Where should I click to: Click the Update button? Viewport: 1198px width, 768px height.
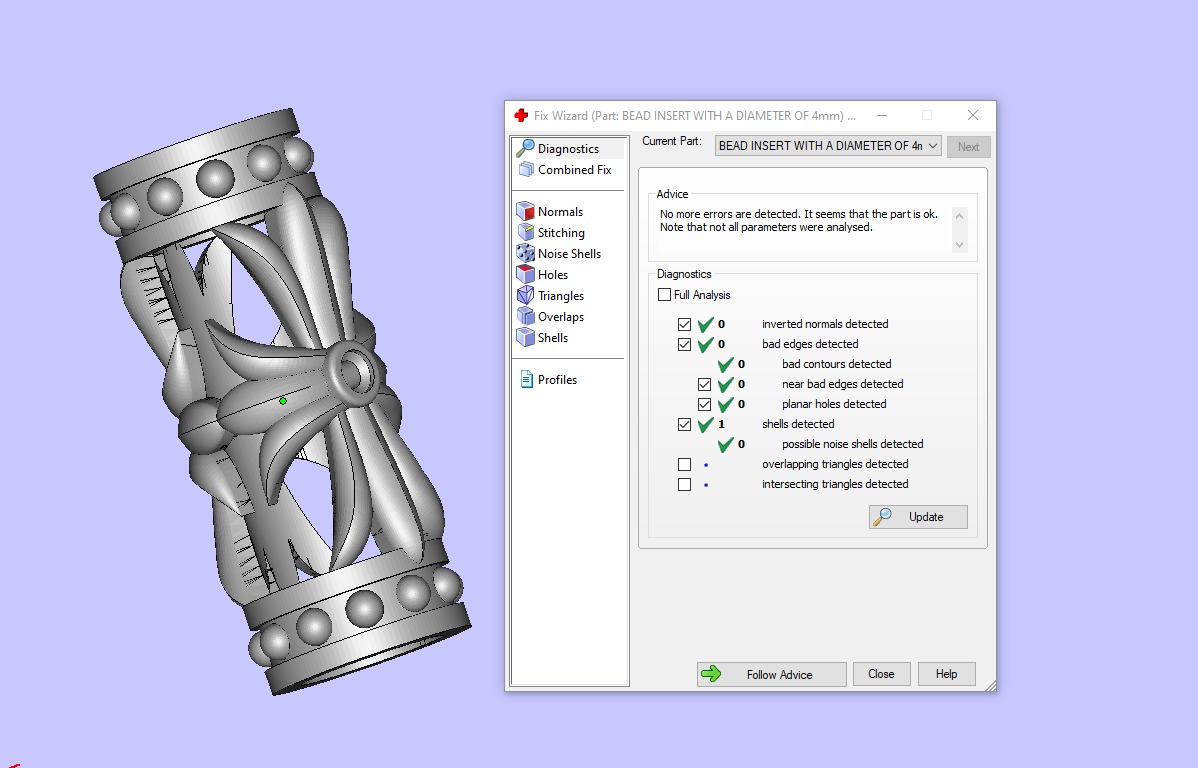(918, 517)
